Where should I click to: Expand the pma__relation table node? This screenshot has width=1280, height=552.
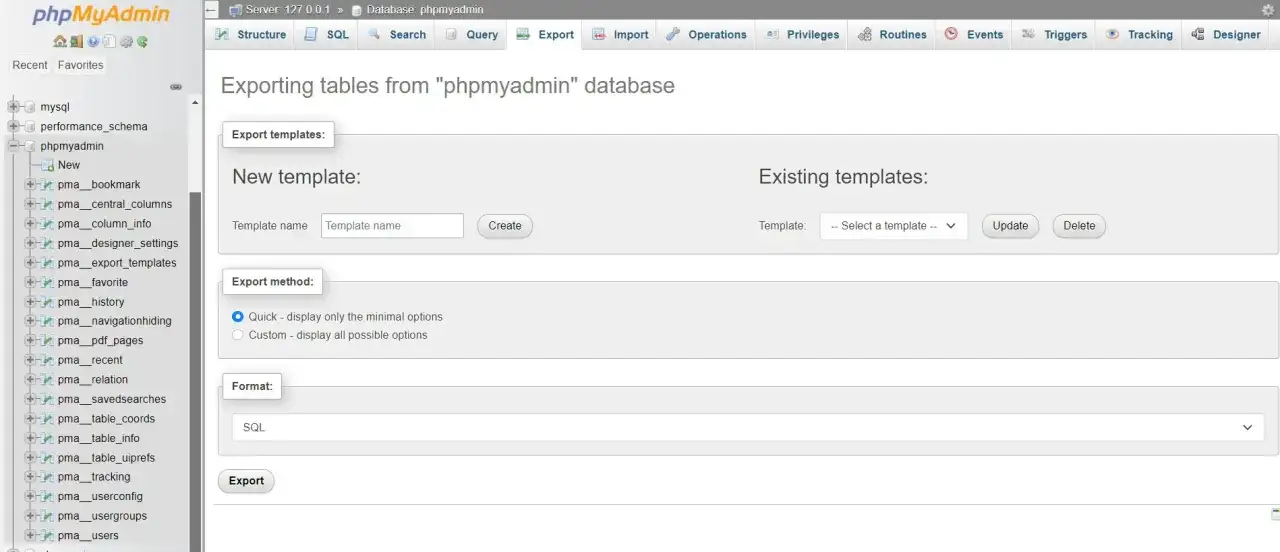(30, 380)
